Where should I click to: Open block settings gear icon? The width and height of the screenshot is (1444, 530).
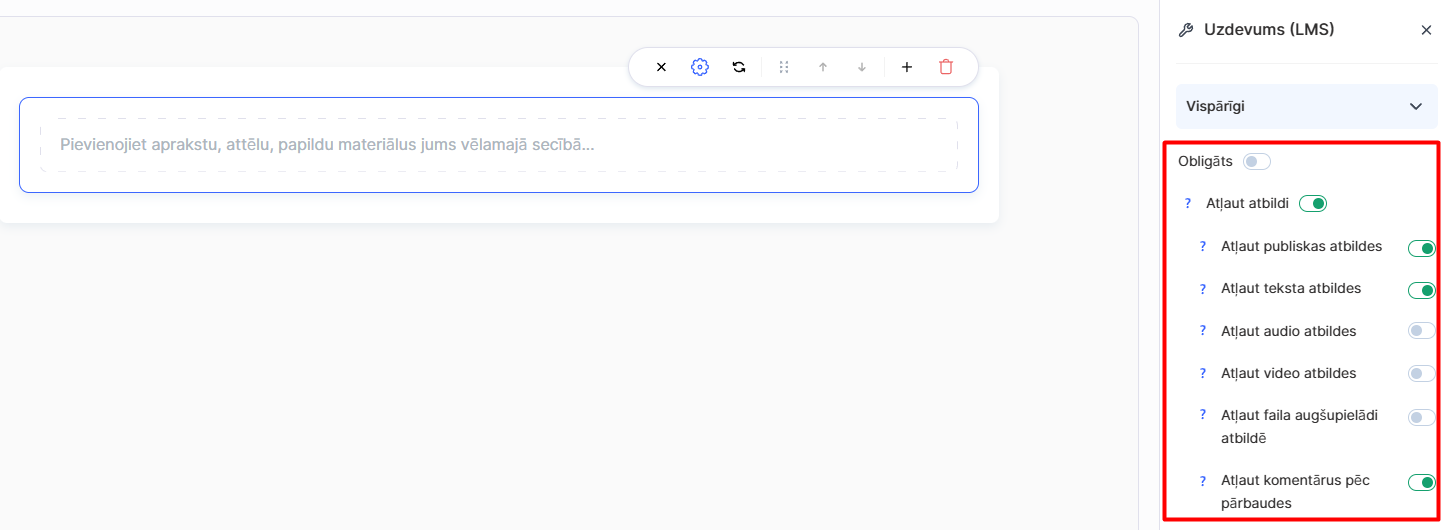(700, 67)
